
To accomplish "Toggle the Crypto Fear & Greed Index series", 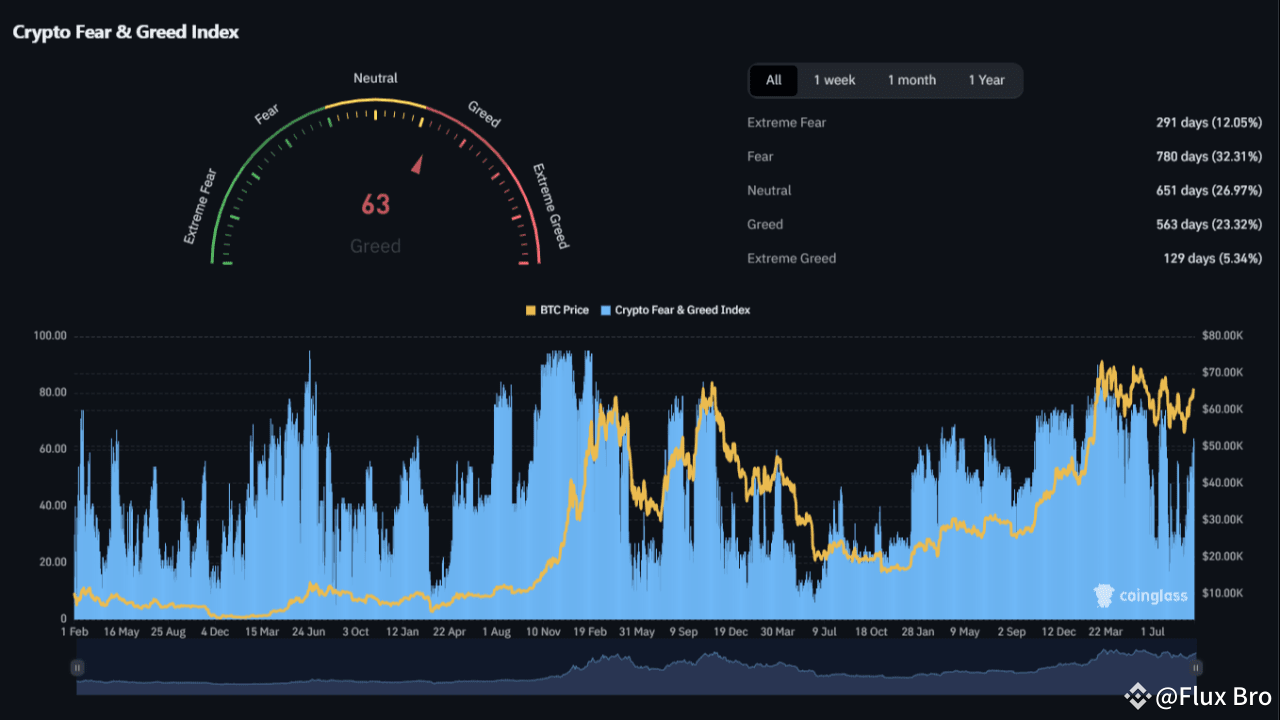I will pyautogui.click(x=676, y=310).
